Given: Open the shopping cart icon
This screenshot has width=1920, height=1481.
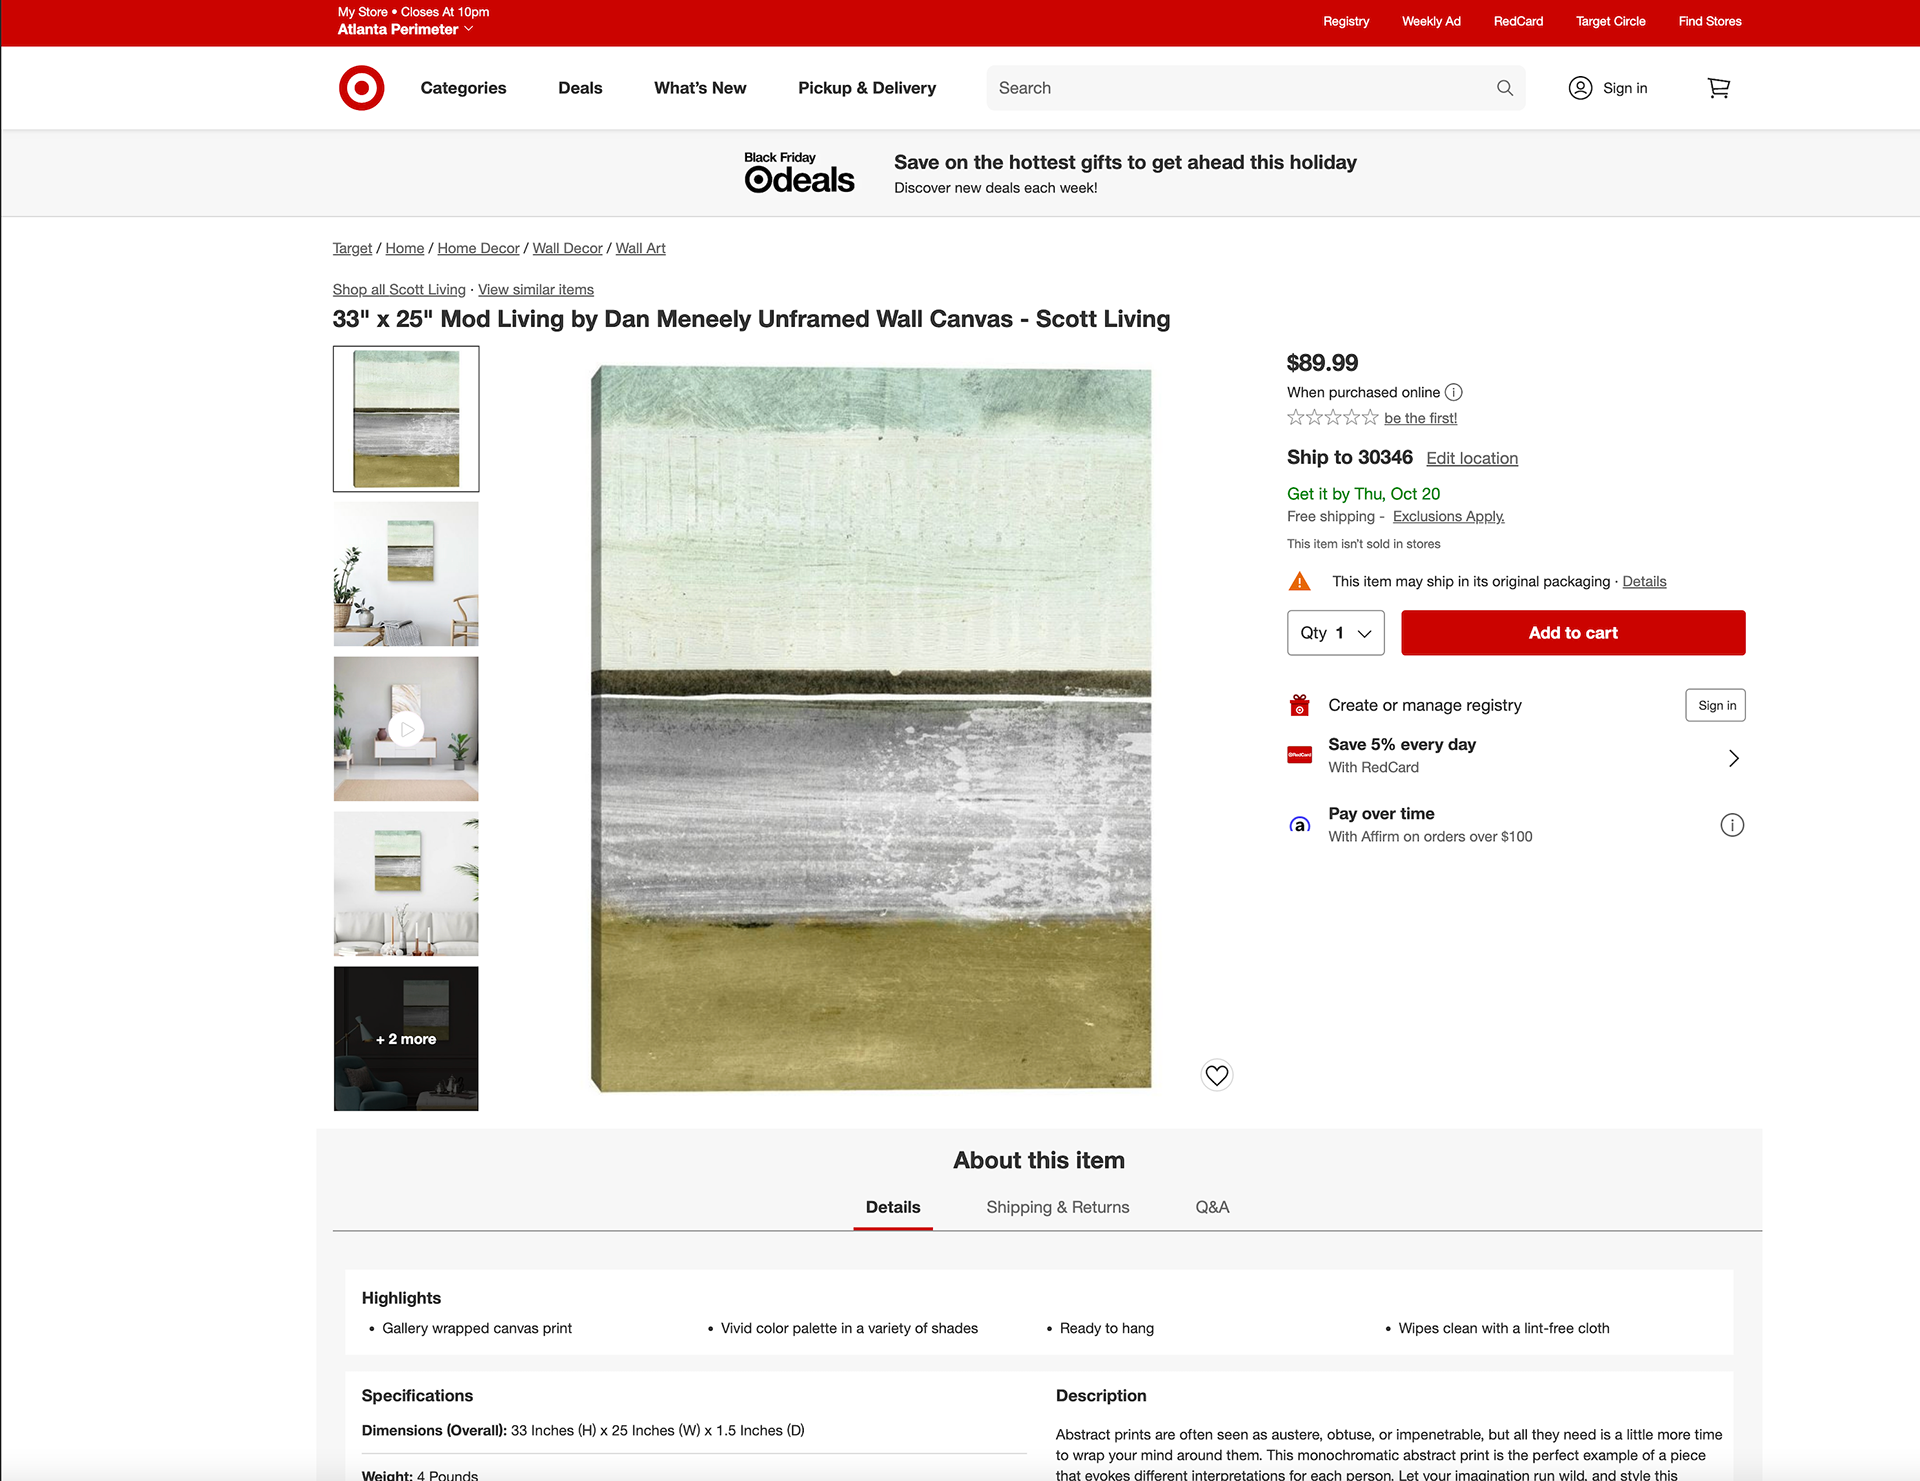Looking at the screenshot, I should click(1718, 88).
